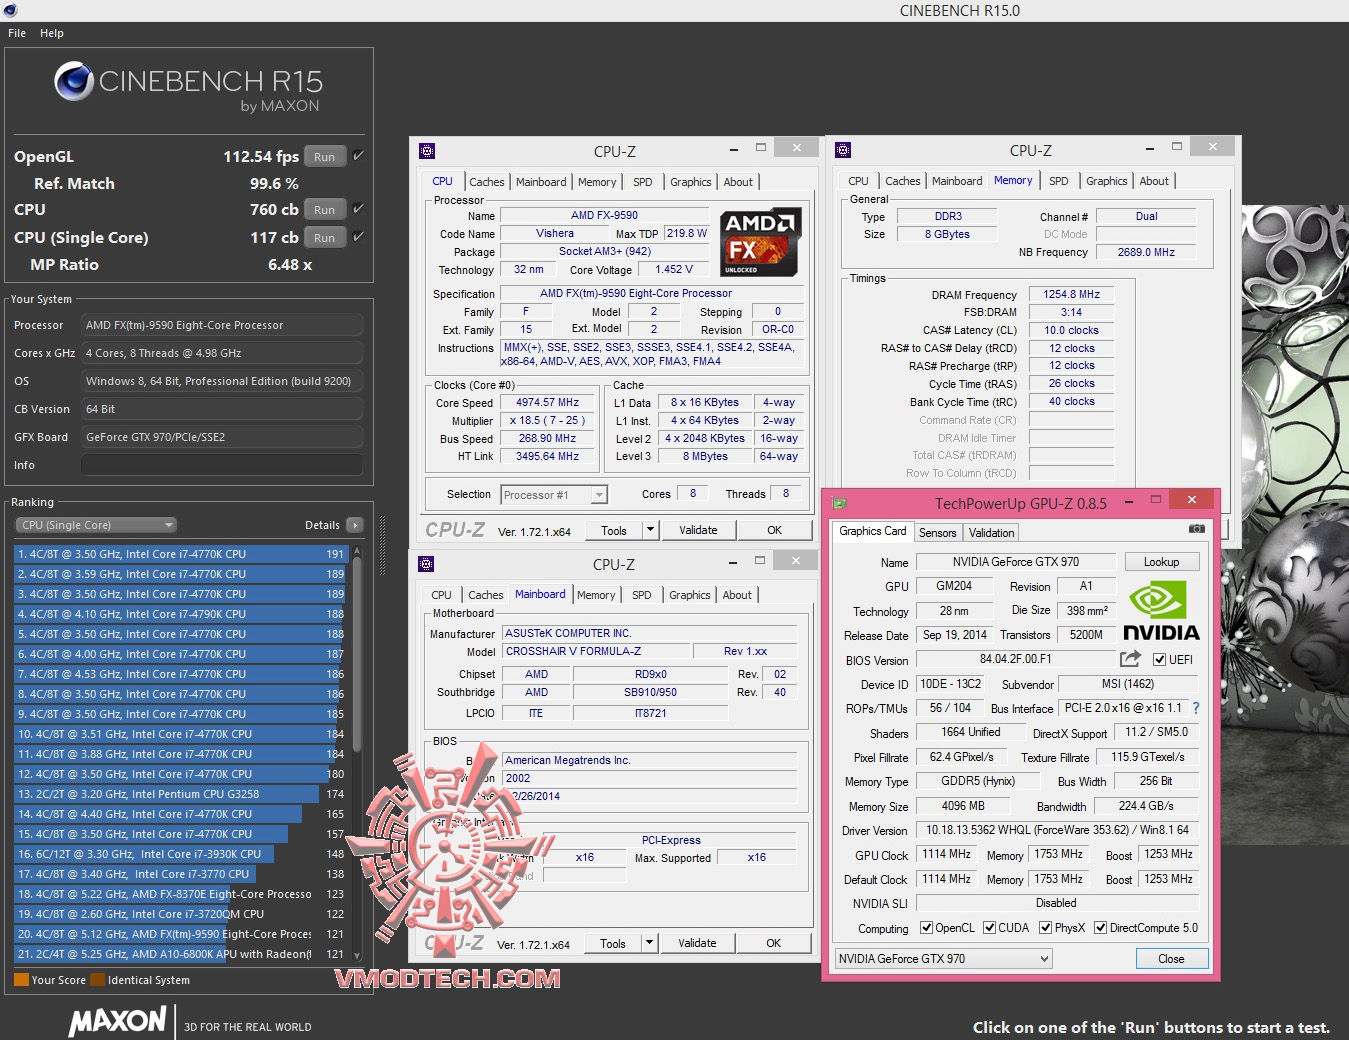Minimize the GPU-Z window
This screenshot has width=1349, height=1040.
[1129, 502]
